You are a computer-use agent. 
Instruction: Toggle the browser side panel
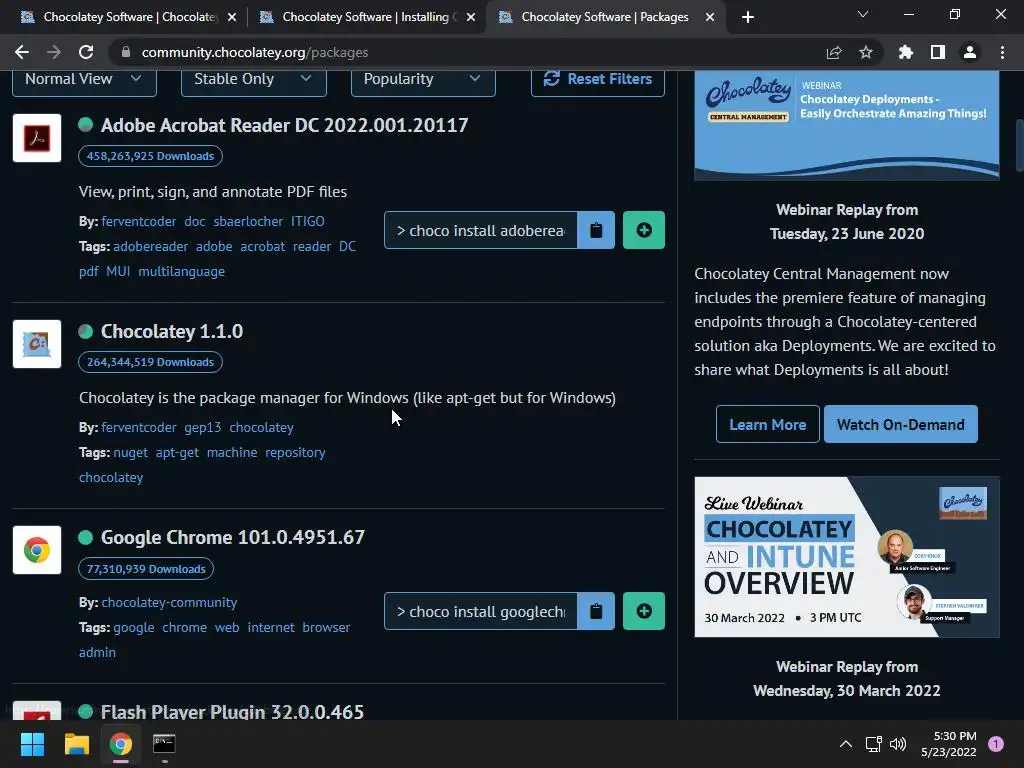pos(938,52)
